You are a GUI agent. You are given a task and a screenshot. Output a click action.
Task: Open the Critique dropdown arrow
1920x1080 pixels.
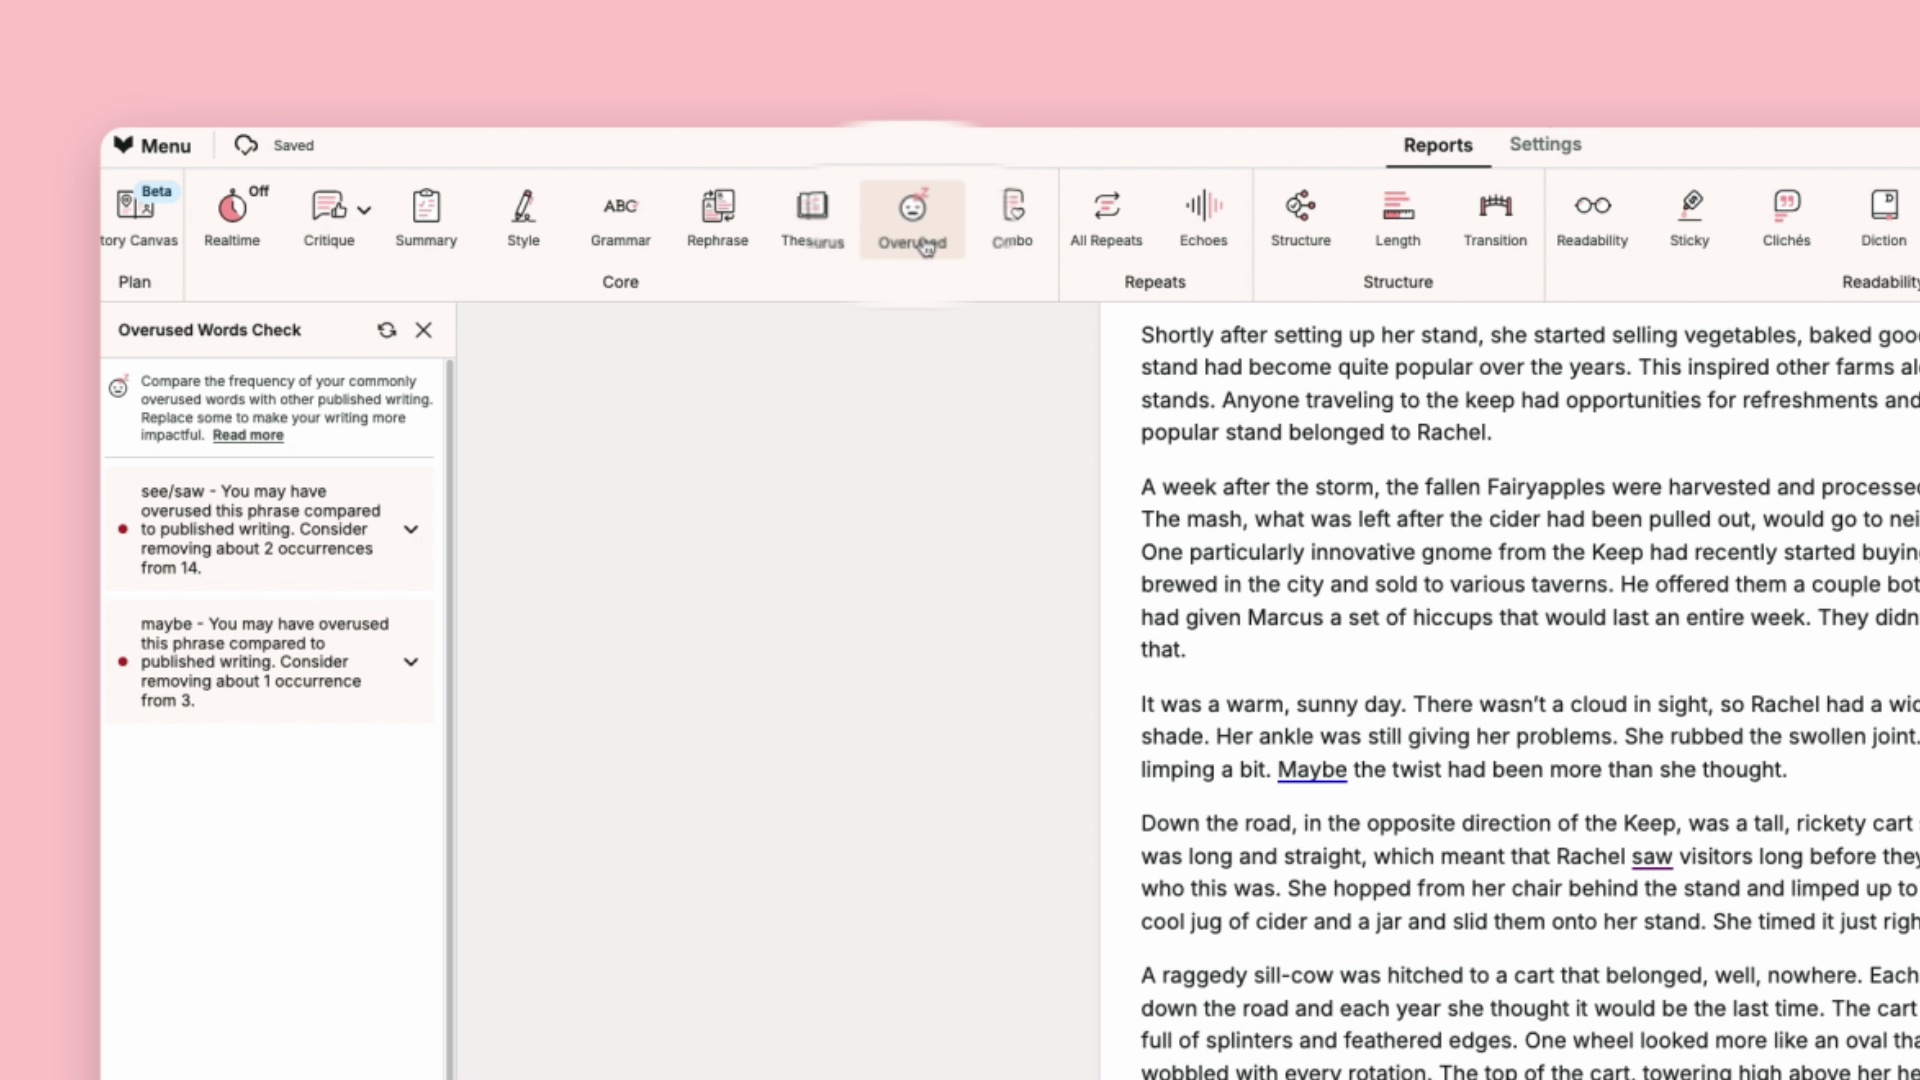click(364, 210)
